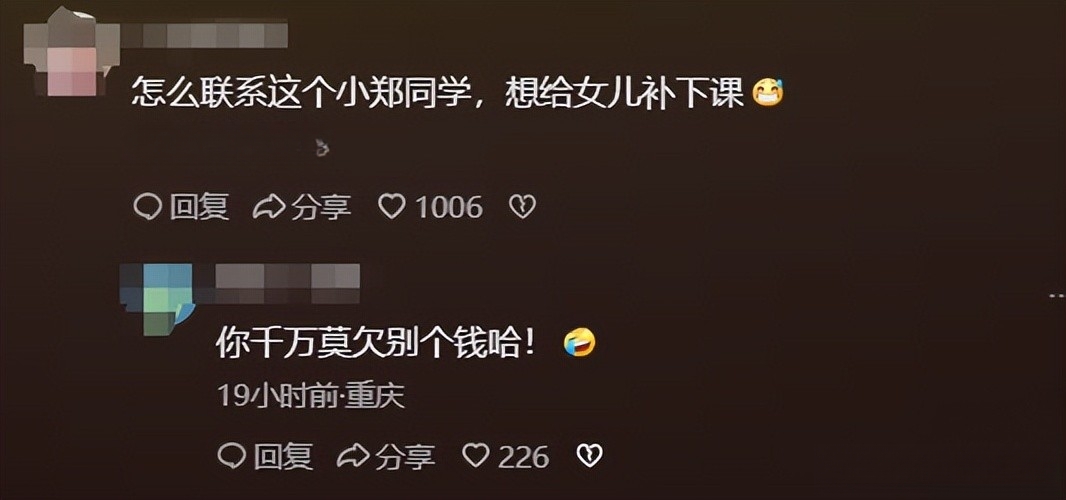
Task: Click share arrow icon under second comment
Action: [x=353, y=456]
